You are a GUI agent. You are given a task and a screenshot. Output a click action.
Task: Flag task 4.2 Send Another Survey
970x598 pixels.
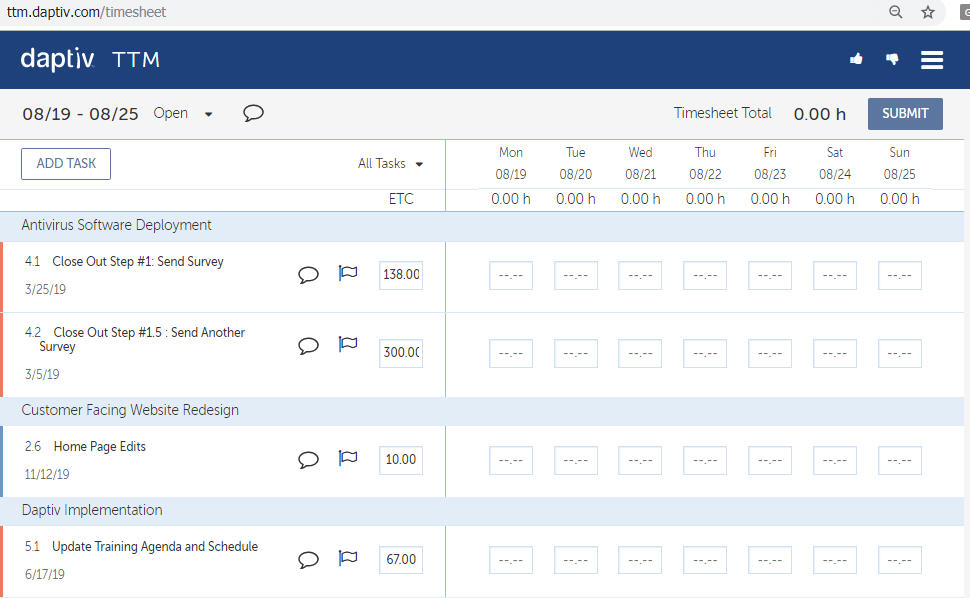pyautogui.click(x=348, y=343)
